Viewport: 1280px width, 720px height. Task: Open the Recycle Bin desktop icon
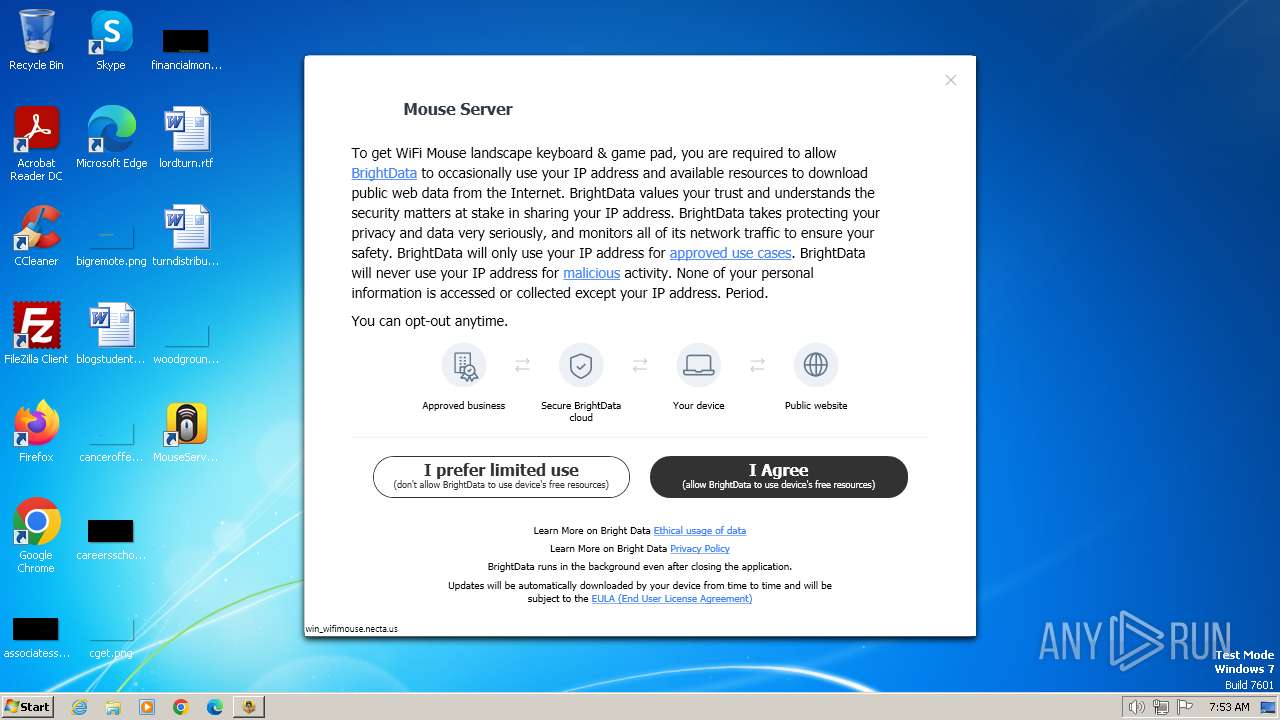pos(36,40)
